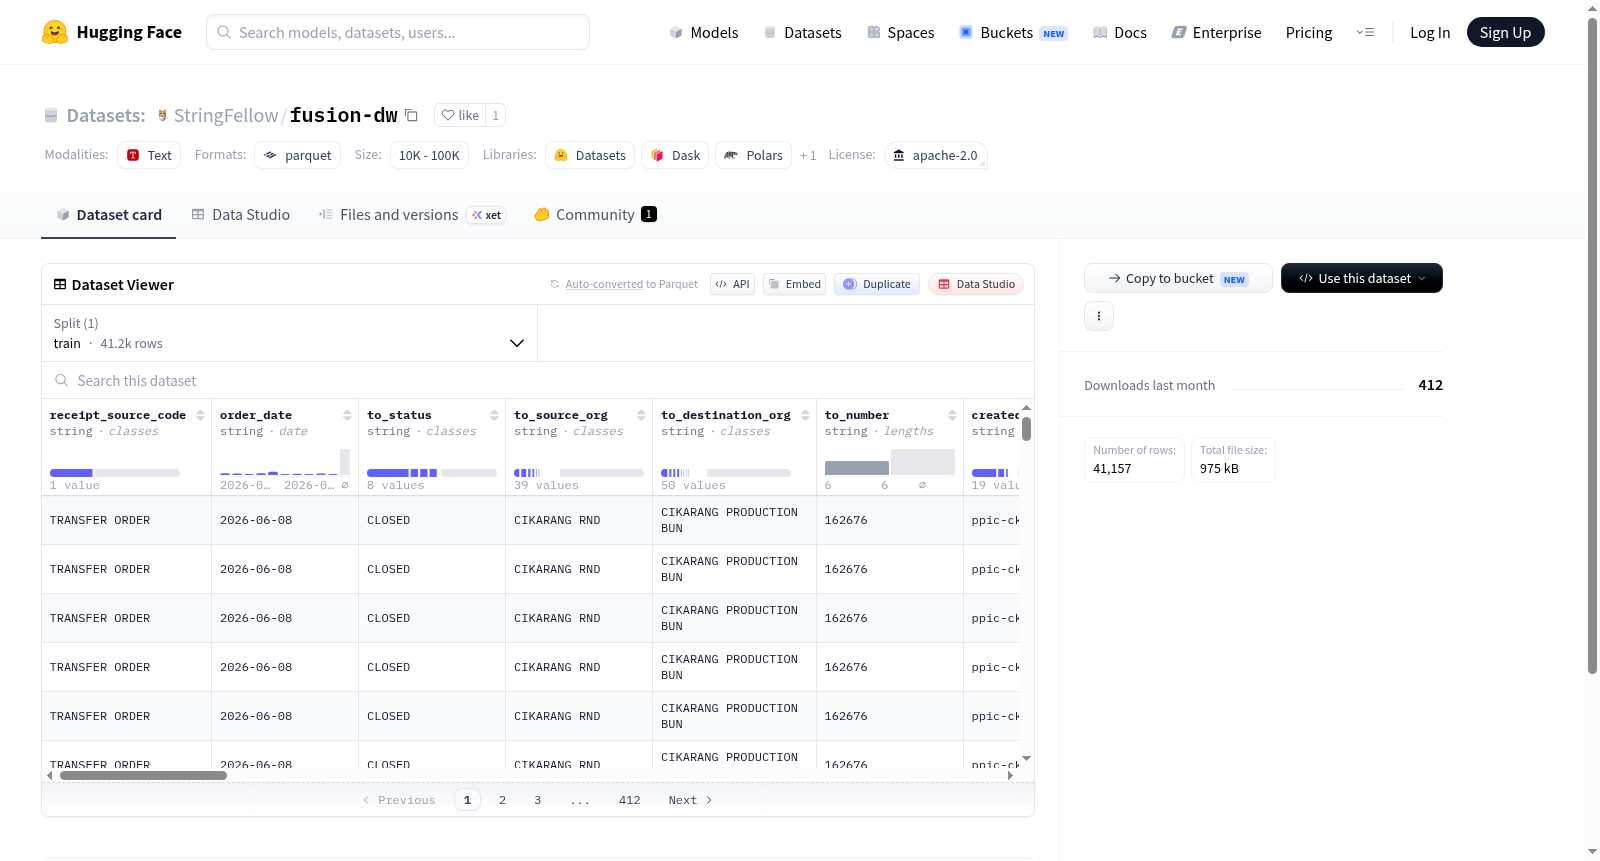Click the Embed button
The width and height of the screenshot is (1600, 861).
(x=795, y=284)
